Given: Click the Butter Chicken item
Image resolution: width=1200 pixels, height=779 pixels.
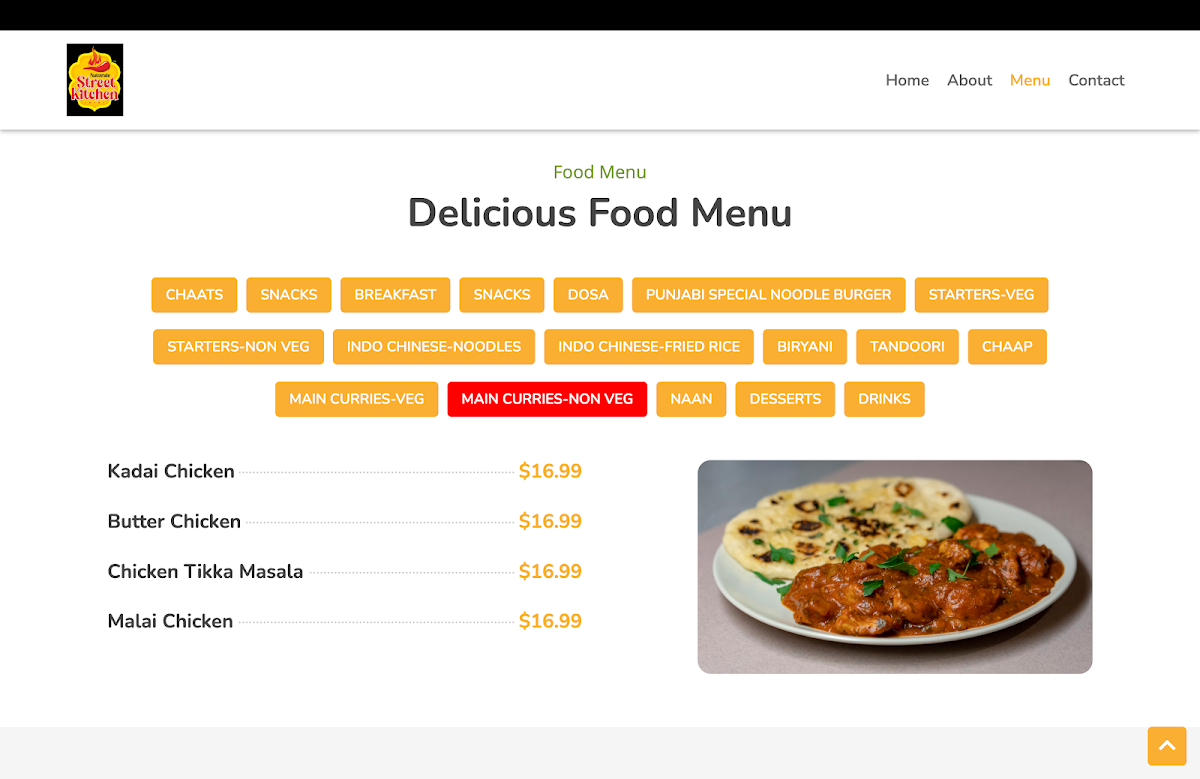Looking at the screenshot, I should click(x=174, y=521).
